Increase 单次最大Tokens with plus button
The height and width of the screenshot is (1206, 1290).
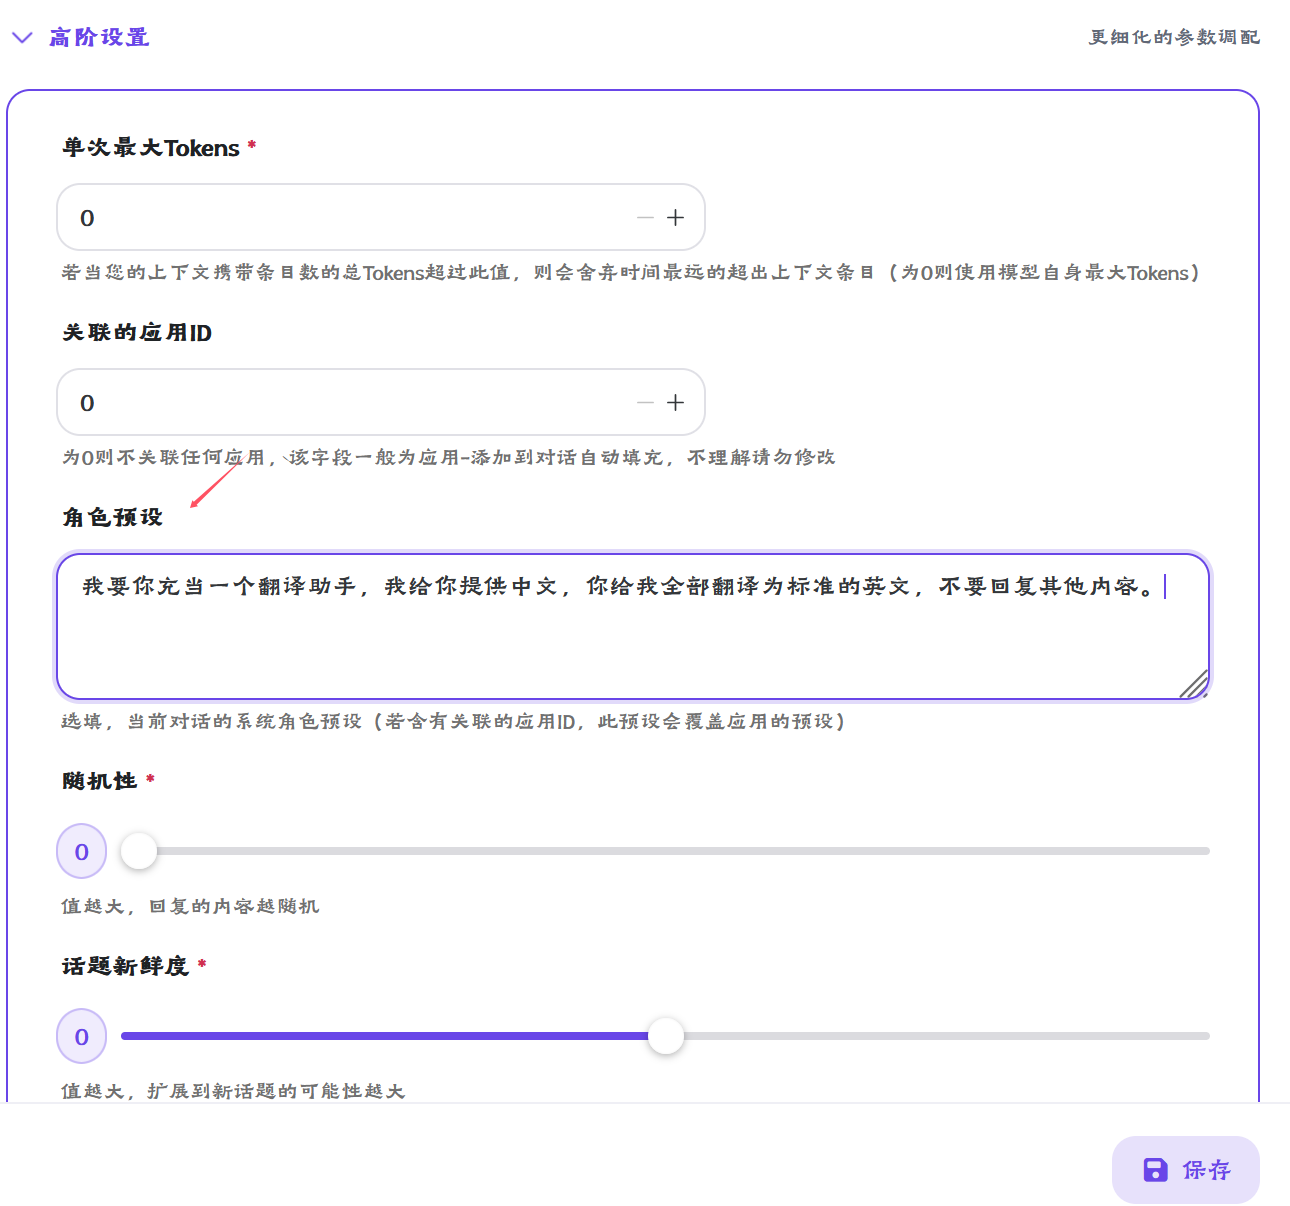tap(676, 217)
